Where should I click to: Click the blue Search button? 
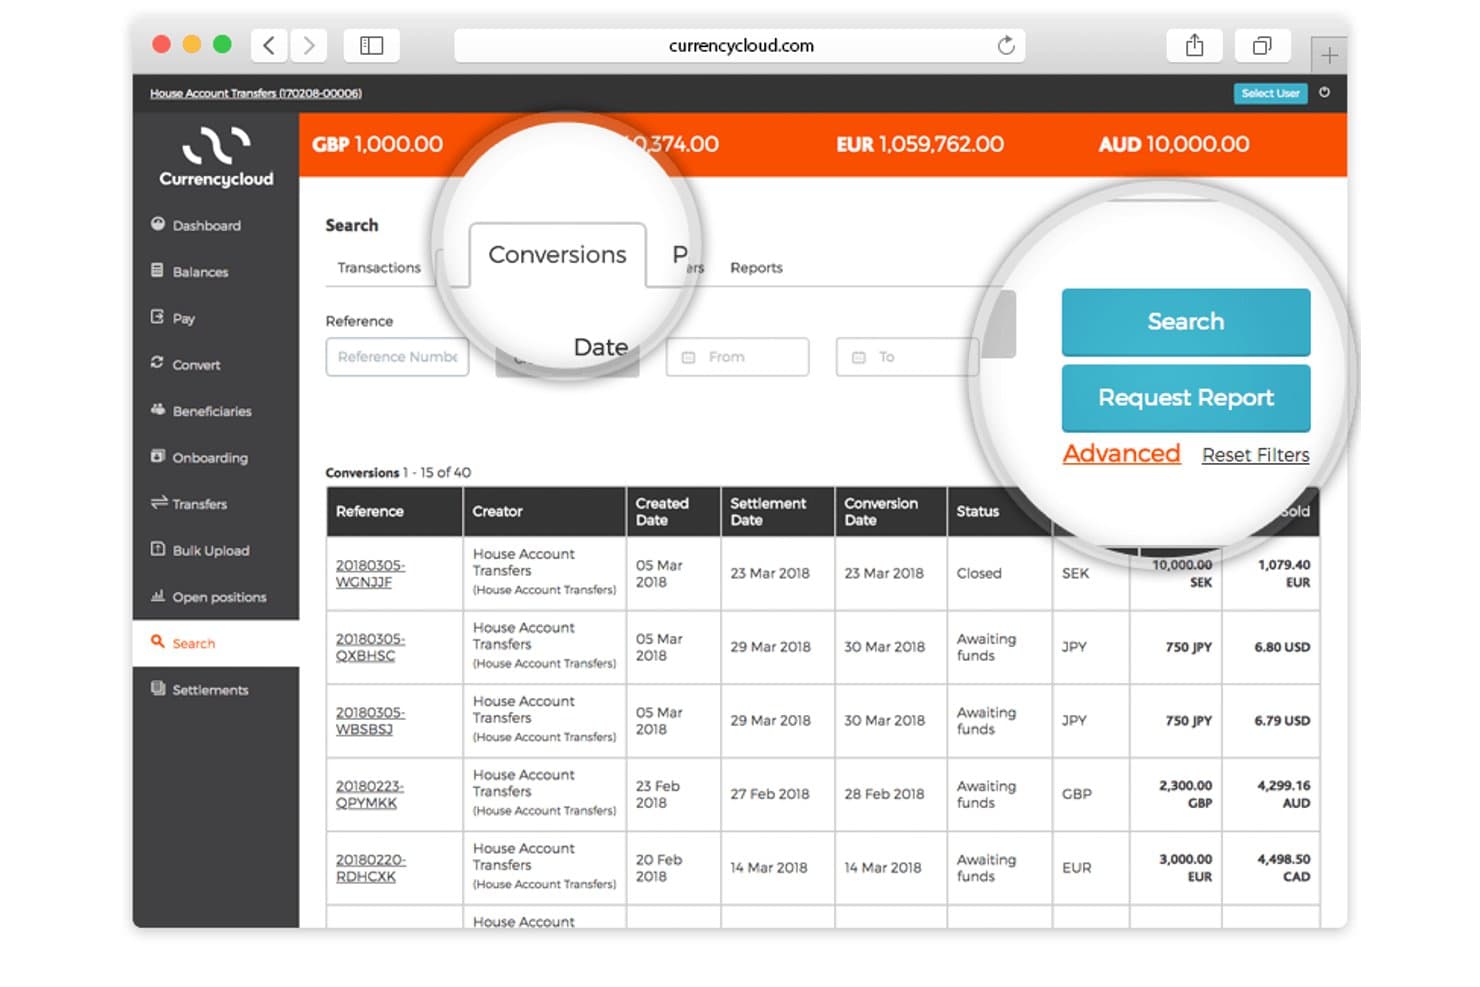(x=1186, y=321)
